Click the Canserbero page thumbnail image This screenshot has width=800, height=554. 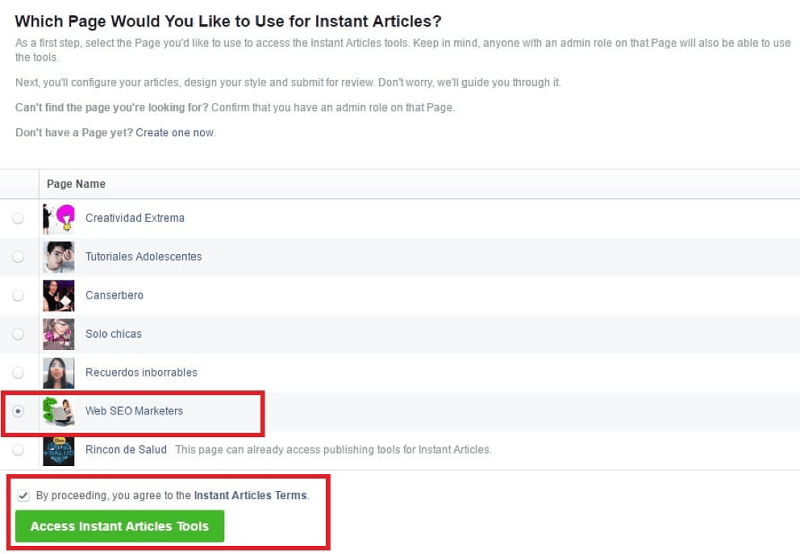[x=58, y=295]
